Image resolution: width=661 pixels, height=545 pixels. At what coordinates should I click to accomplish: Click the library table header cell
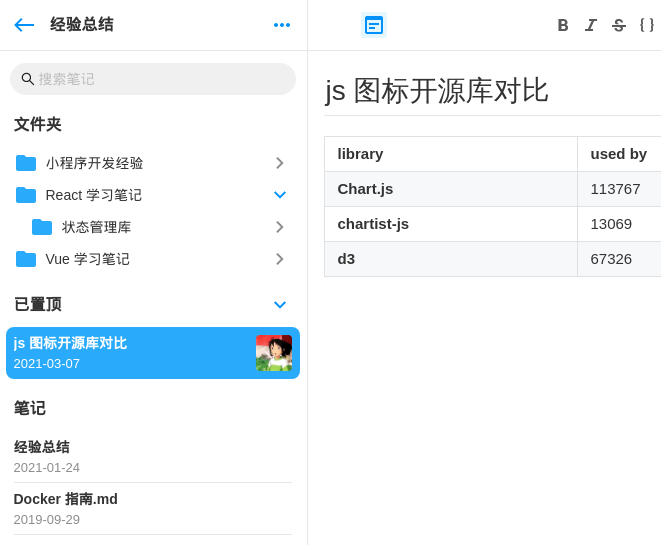tap(451, 154)
